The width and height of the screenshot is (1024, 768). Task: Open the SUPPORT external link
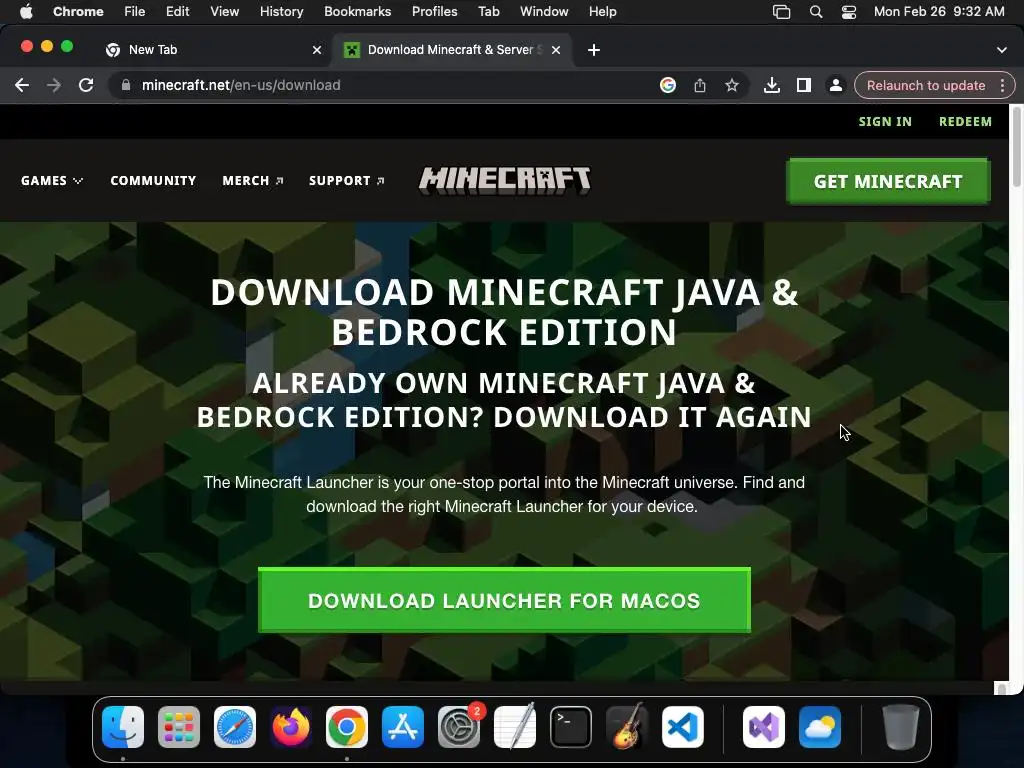click(347, 180)
